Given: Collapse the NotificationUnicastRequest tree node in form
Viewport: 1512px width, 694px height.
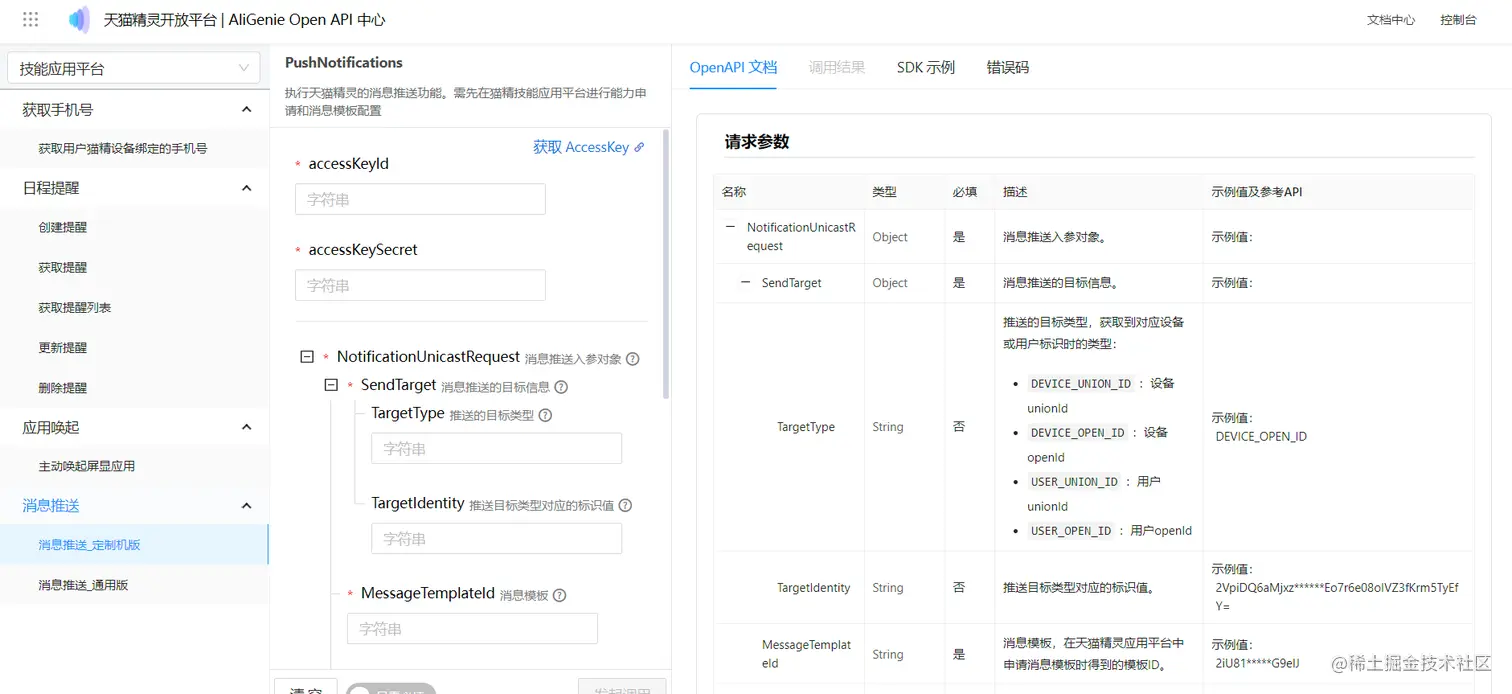Looking at the screenshot, I should [x=307, y=357].
